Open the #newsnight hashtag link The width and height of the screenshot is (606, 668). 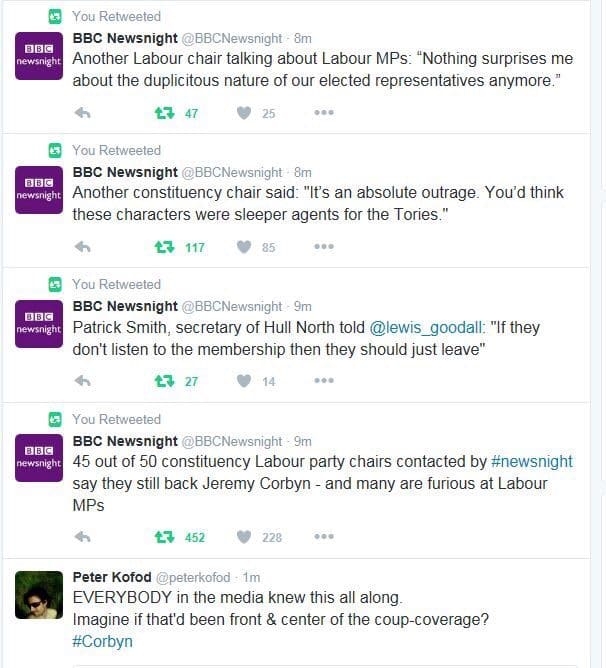(531, 461)
